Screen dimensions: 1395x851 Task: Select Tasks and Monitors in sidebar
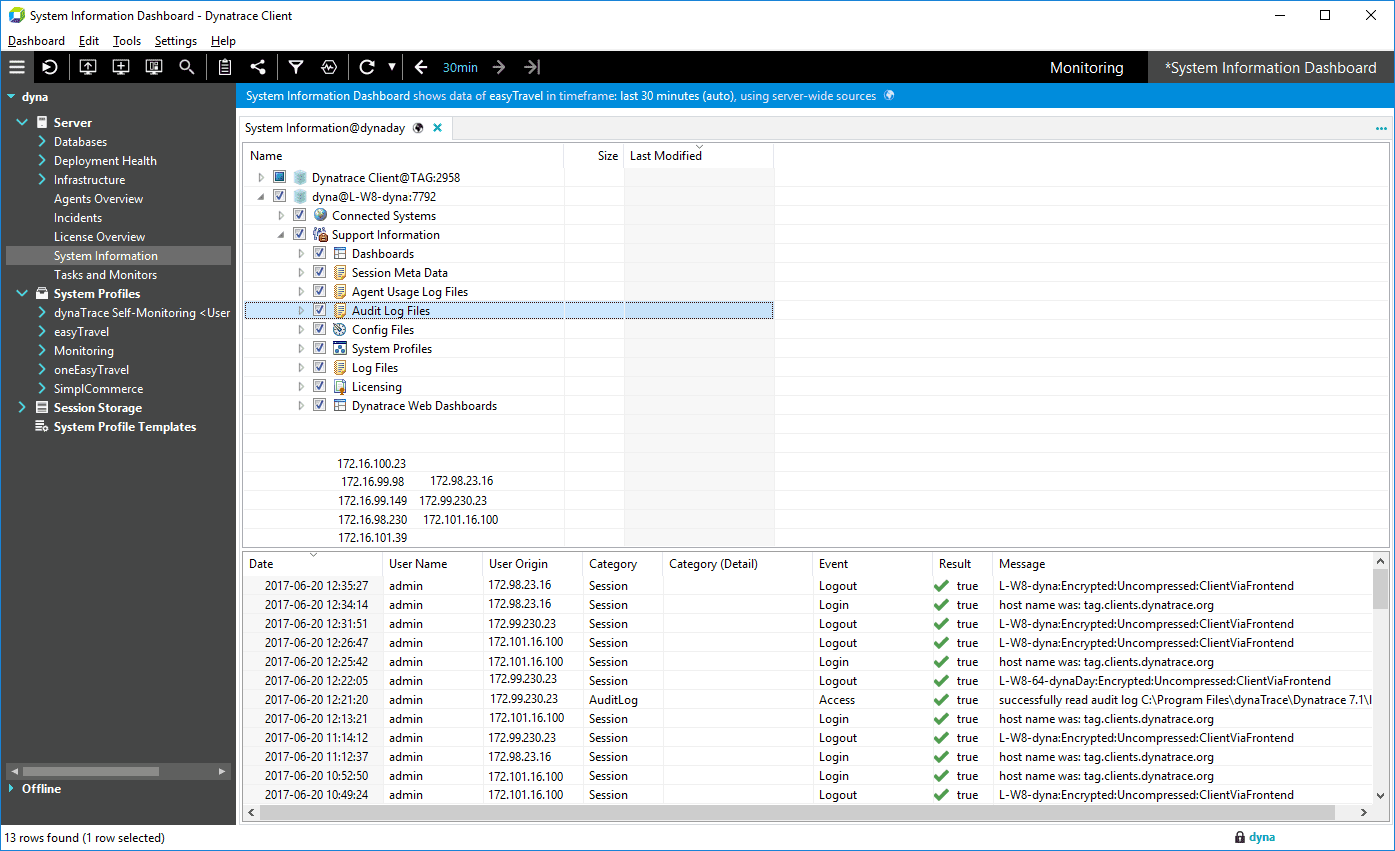tap(105, 275)
